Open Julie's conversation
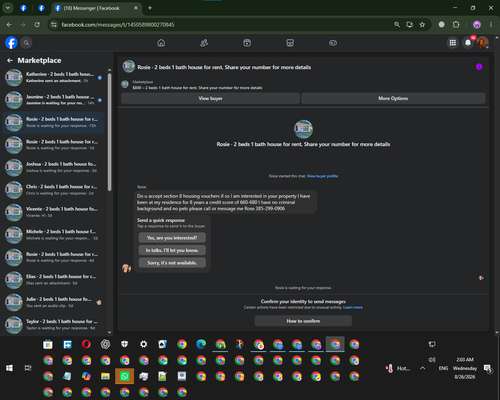The width and height of the screenshot is (500, 400). click(53, 302)
